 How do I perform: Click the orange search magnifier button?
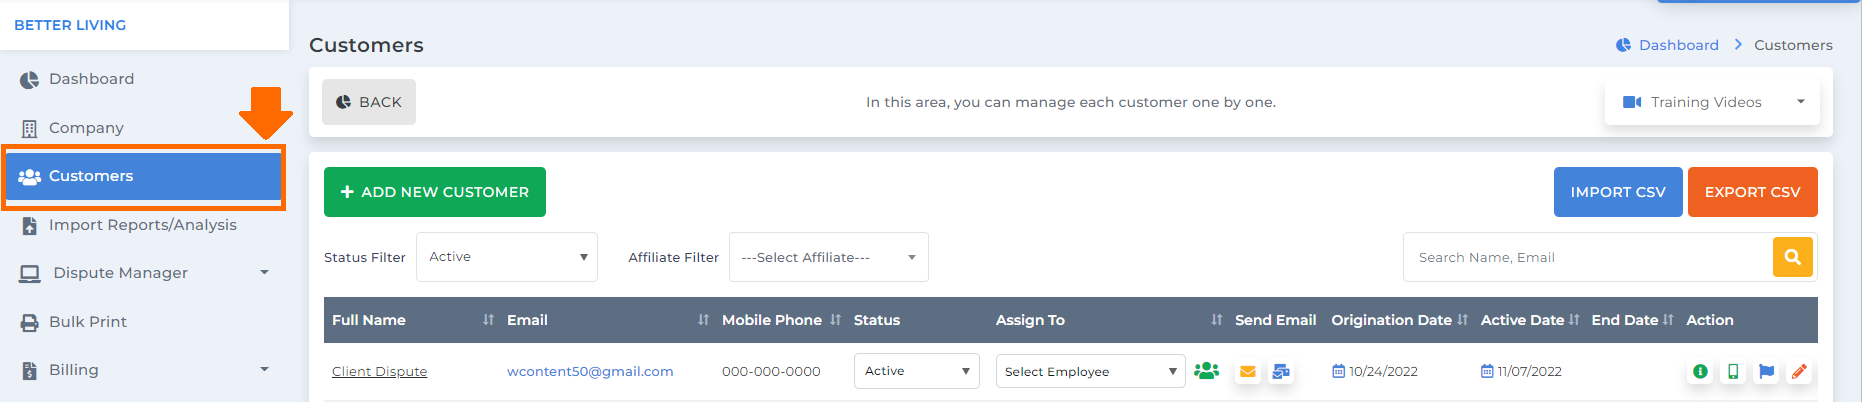(1792, 257)
